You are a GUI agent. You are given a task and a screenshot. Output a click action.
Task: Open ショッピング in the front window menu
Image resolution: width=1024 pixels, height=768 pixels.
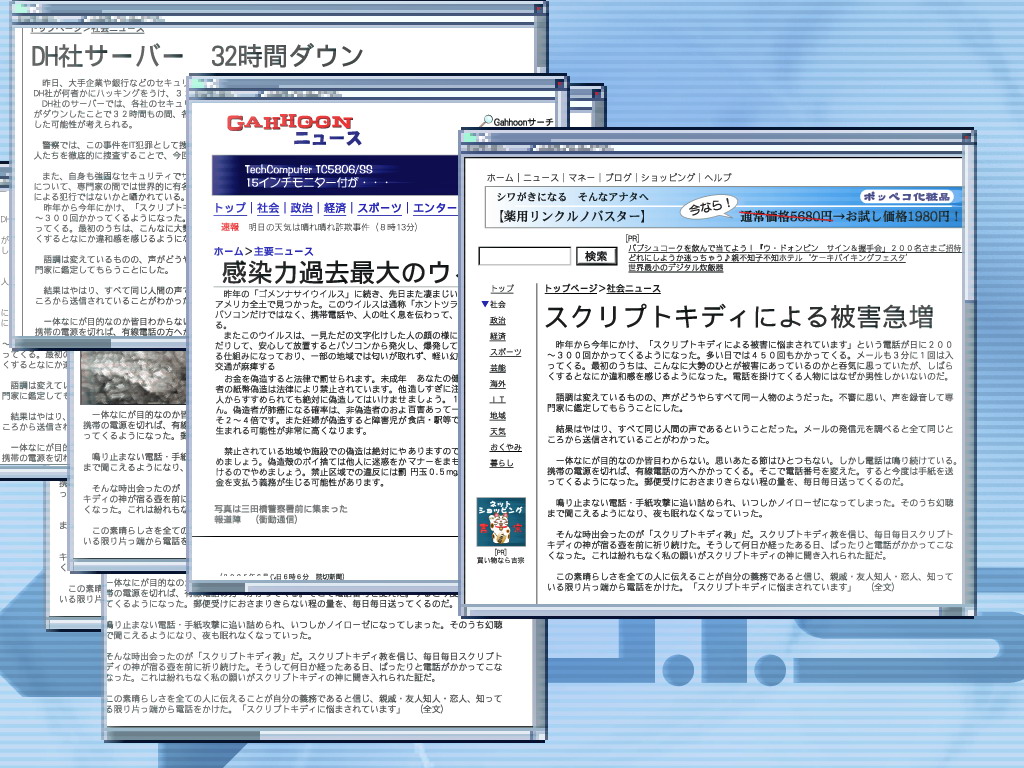[x=667, y=178]
